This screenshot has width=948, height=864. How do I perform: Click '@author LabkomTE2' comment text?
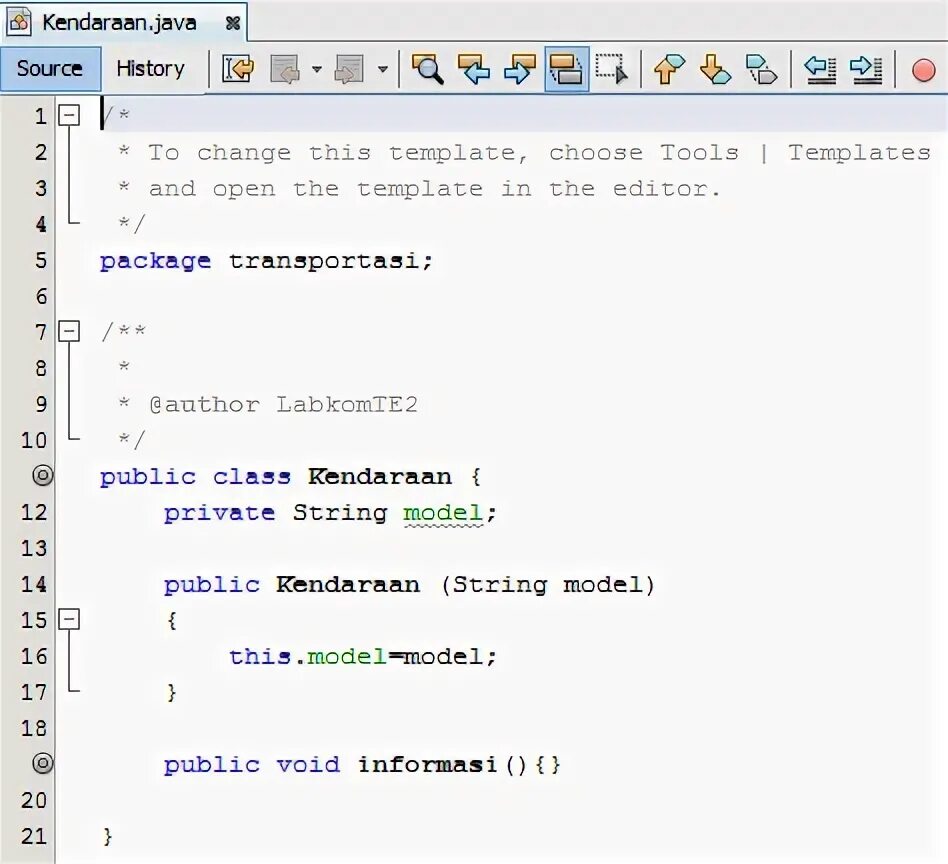(284, 404)
